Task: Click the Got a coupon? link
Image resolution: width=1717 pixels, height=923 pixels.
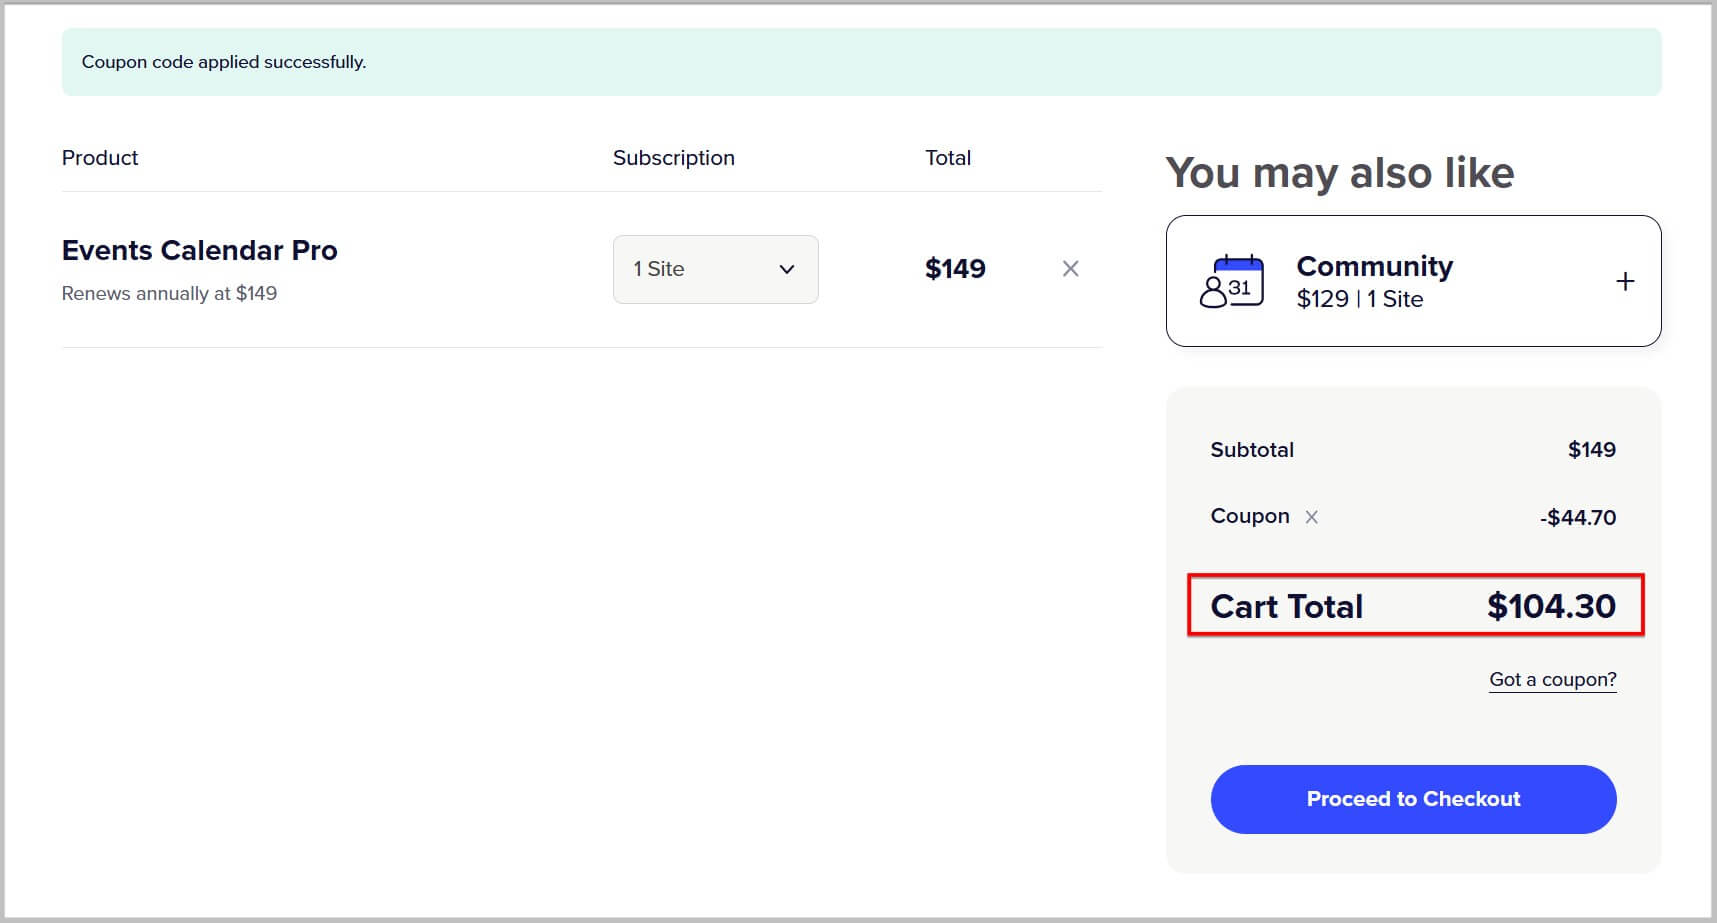Action: 1552,680
